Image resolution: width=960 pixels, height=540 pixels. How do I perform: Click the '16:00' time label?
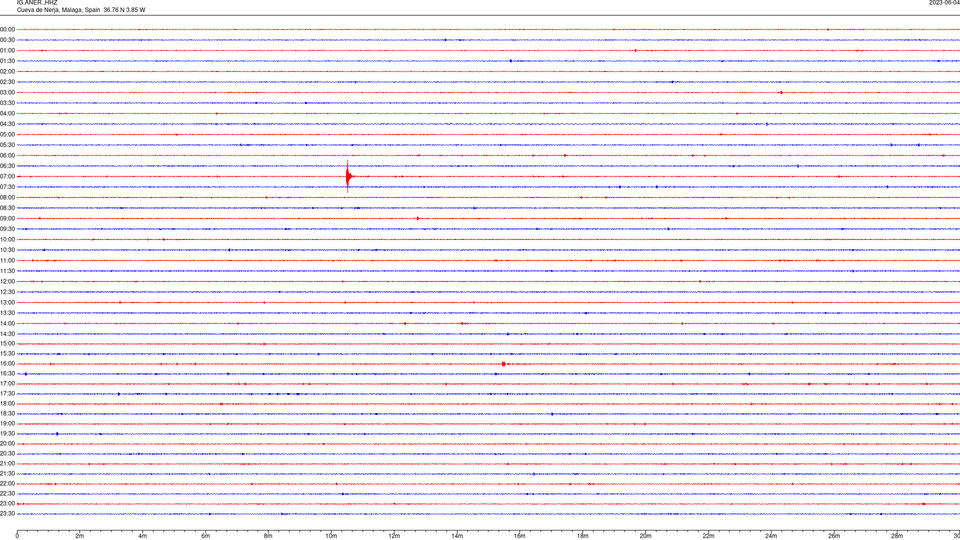(x=7, y=364)
